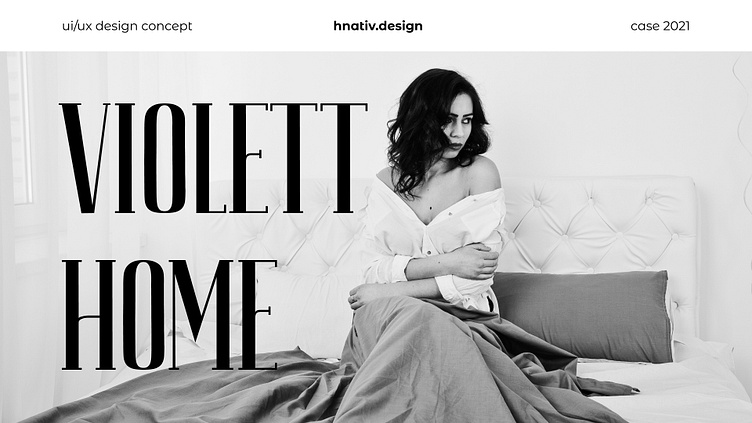752x423 pixels.
Task: Click the bright window on left edge
Action: pos(20,127)
